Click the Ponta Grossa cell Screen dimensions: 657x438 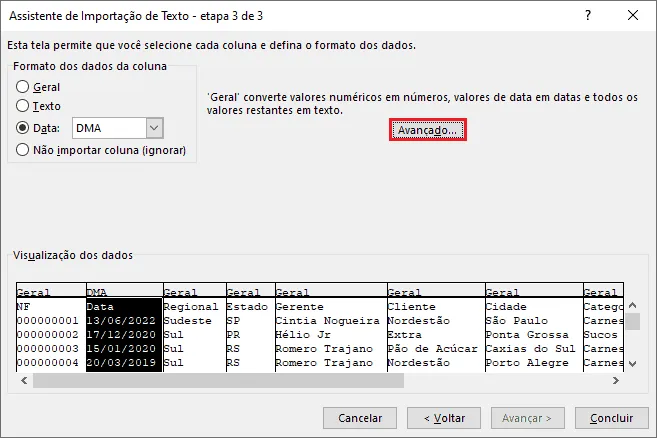[x=527, y=334]
